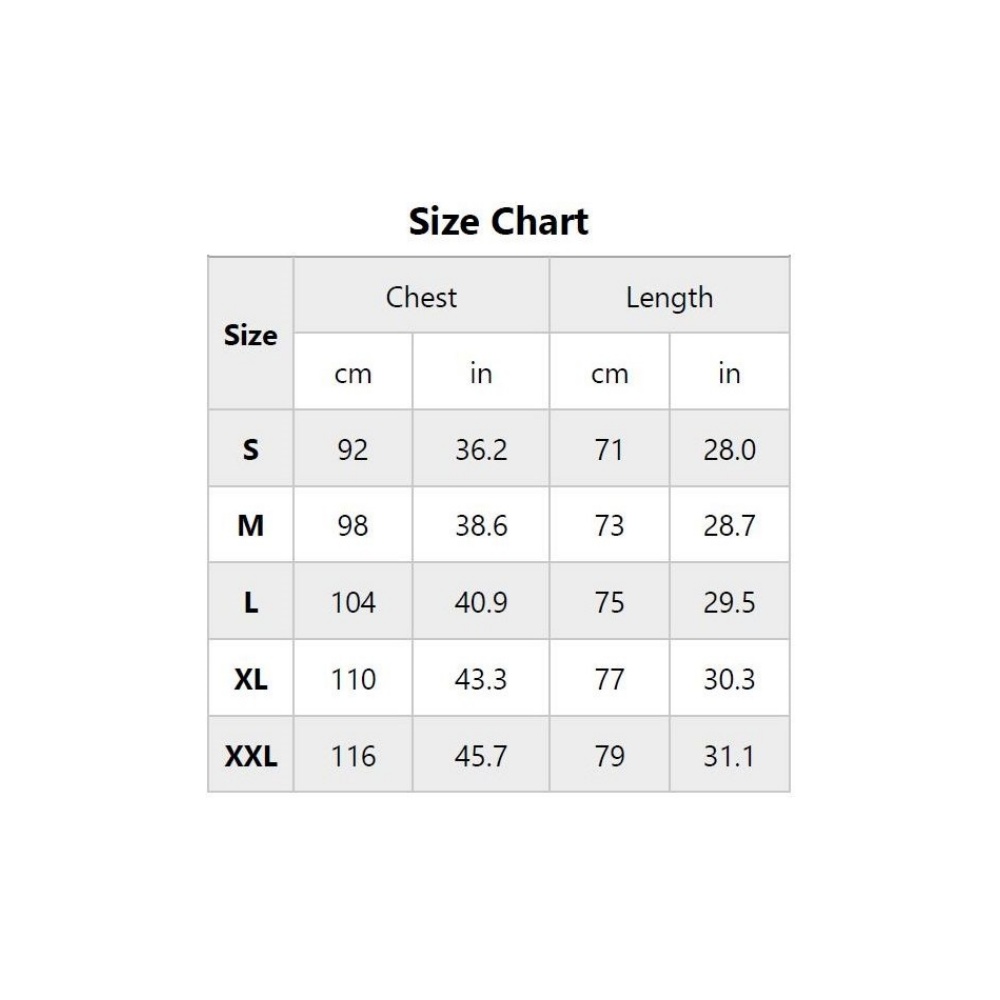Select the 43.3 chest inches value
This screenshot has width=1000, height=1000.
[x=481, y=679]
